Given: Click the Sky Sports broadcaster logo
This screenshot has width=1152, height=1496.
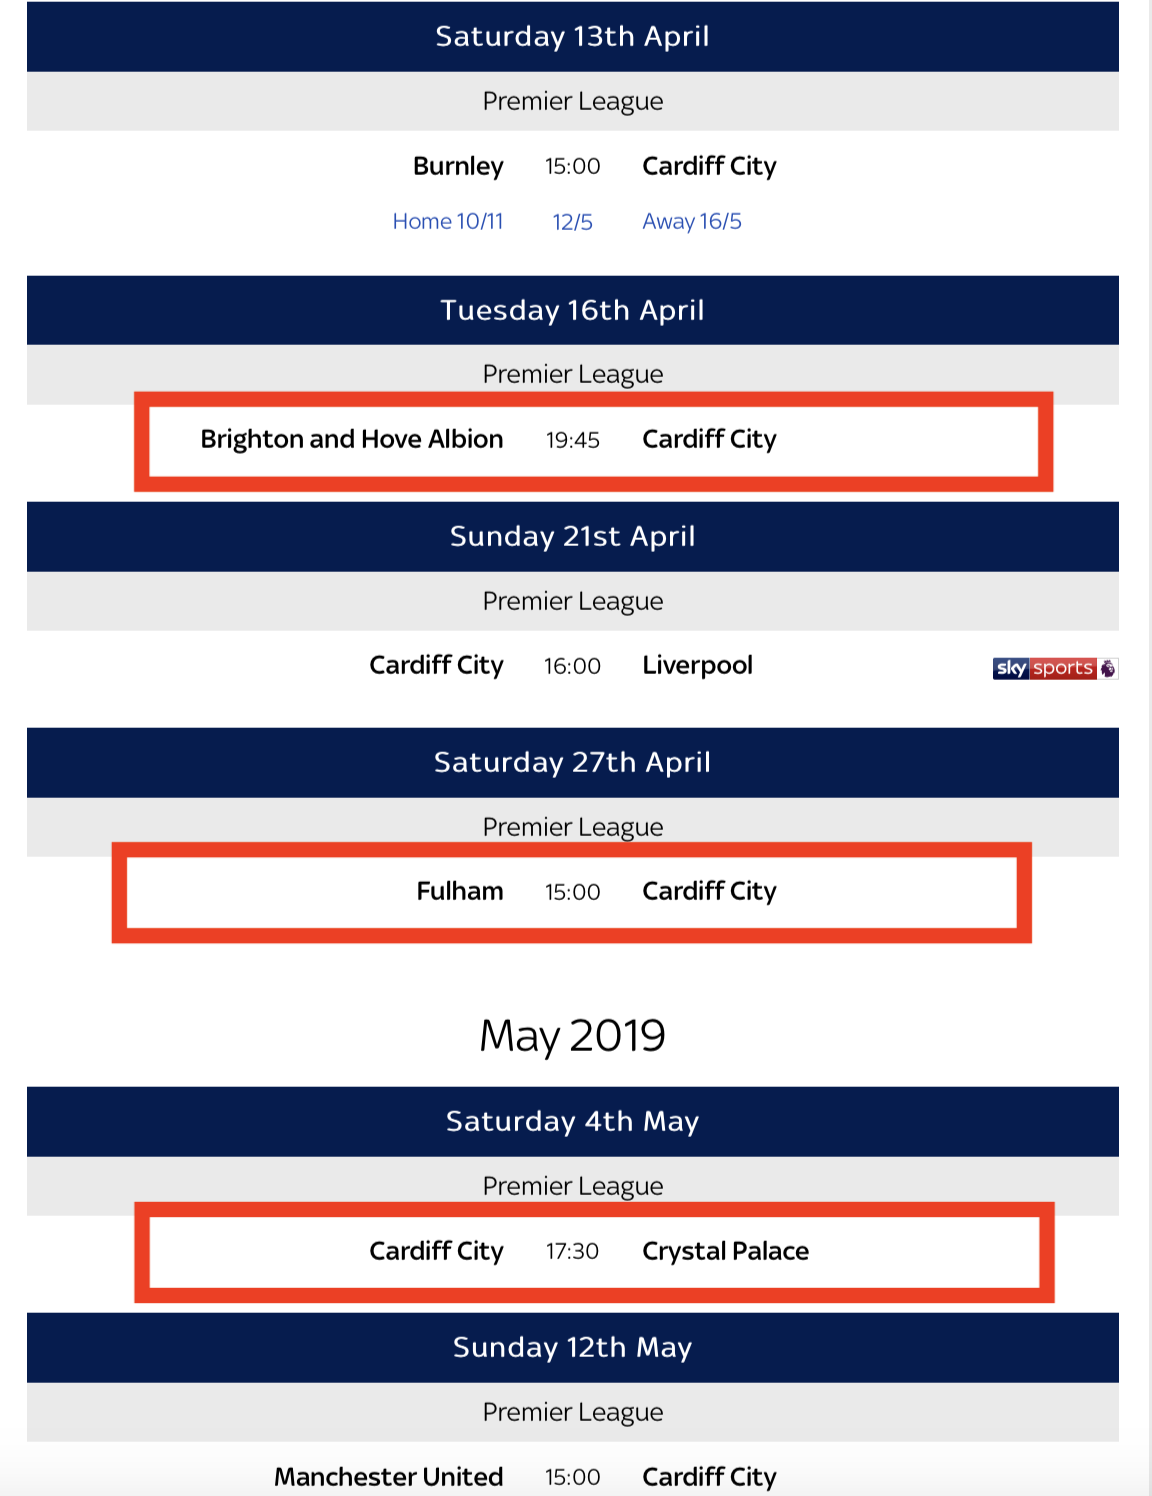Looking at the screenshot, I should point(1055,668).
